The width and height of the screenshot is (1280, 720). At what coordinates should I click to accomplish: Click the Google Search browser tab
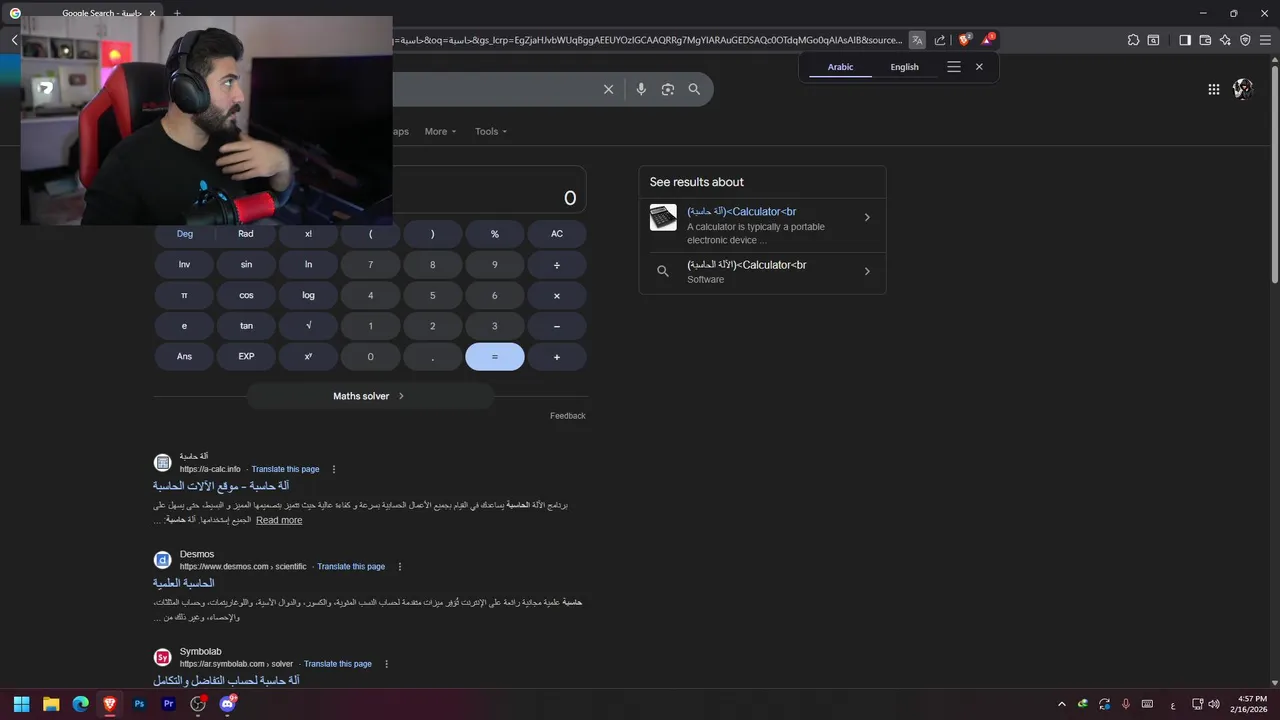tap(85, 13)
